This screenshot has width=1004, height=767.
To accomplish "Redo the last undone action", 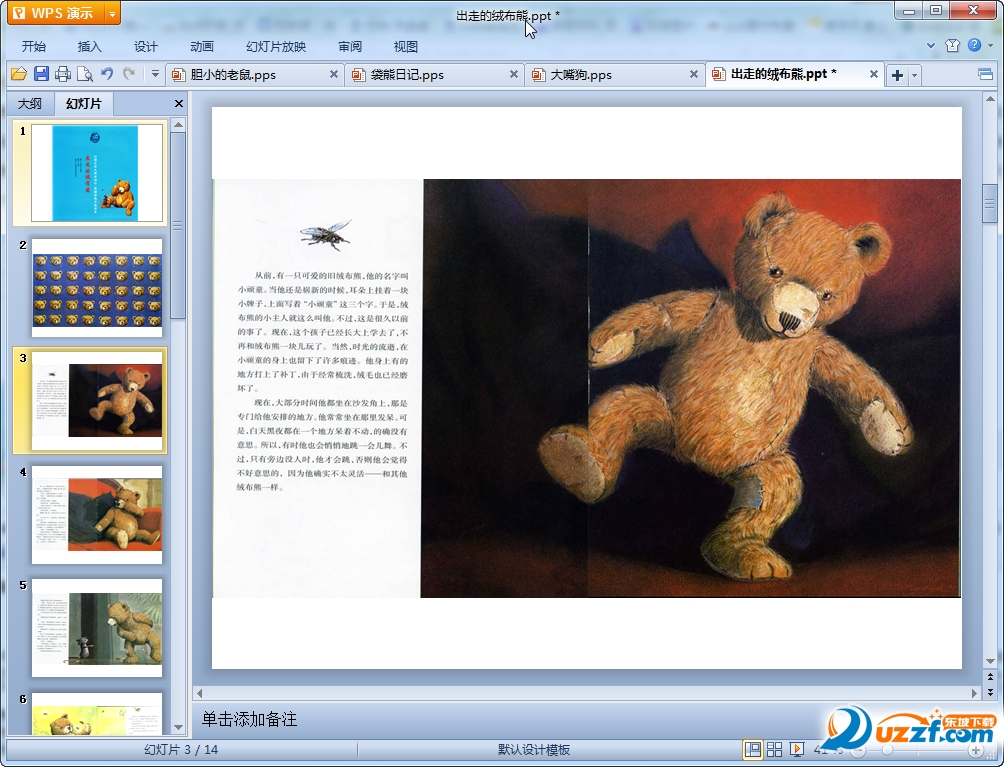I will (129, 74).
